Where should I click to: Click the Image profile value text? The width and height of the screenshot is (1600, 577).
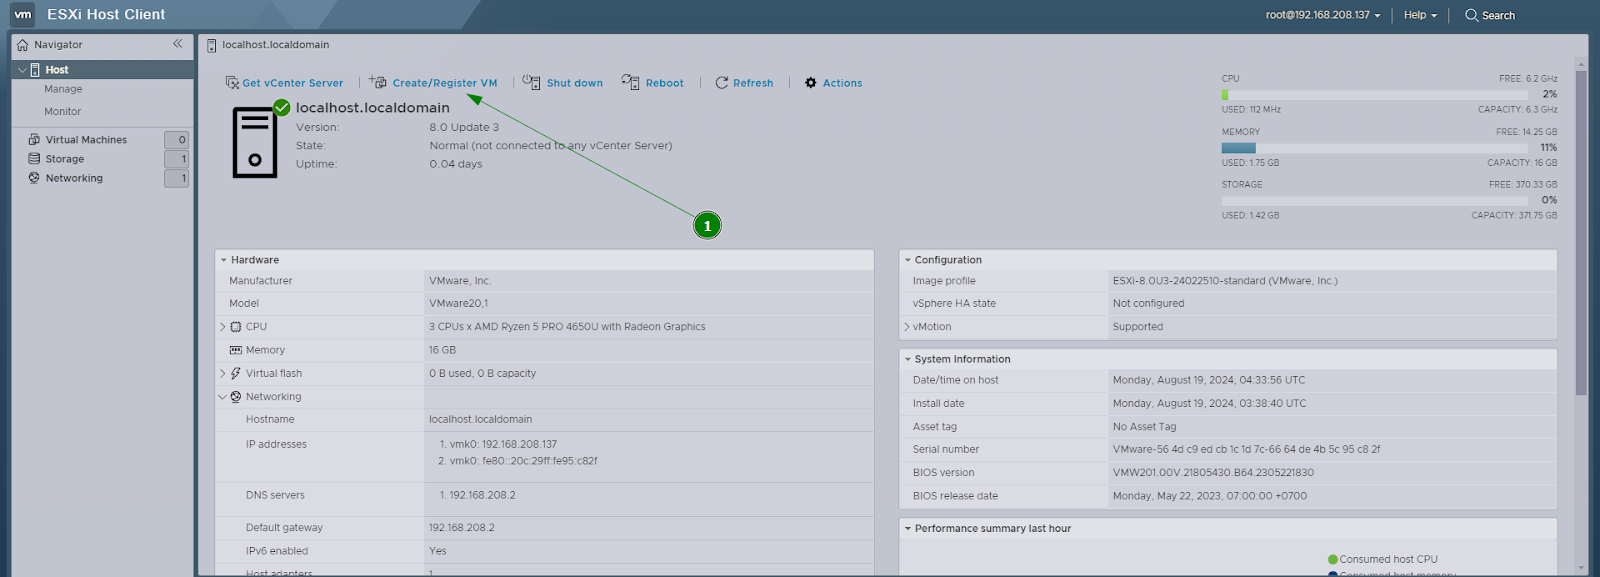click(x=1225, y=281)
